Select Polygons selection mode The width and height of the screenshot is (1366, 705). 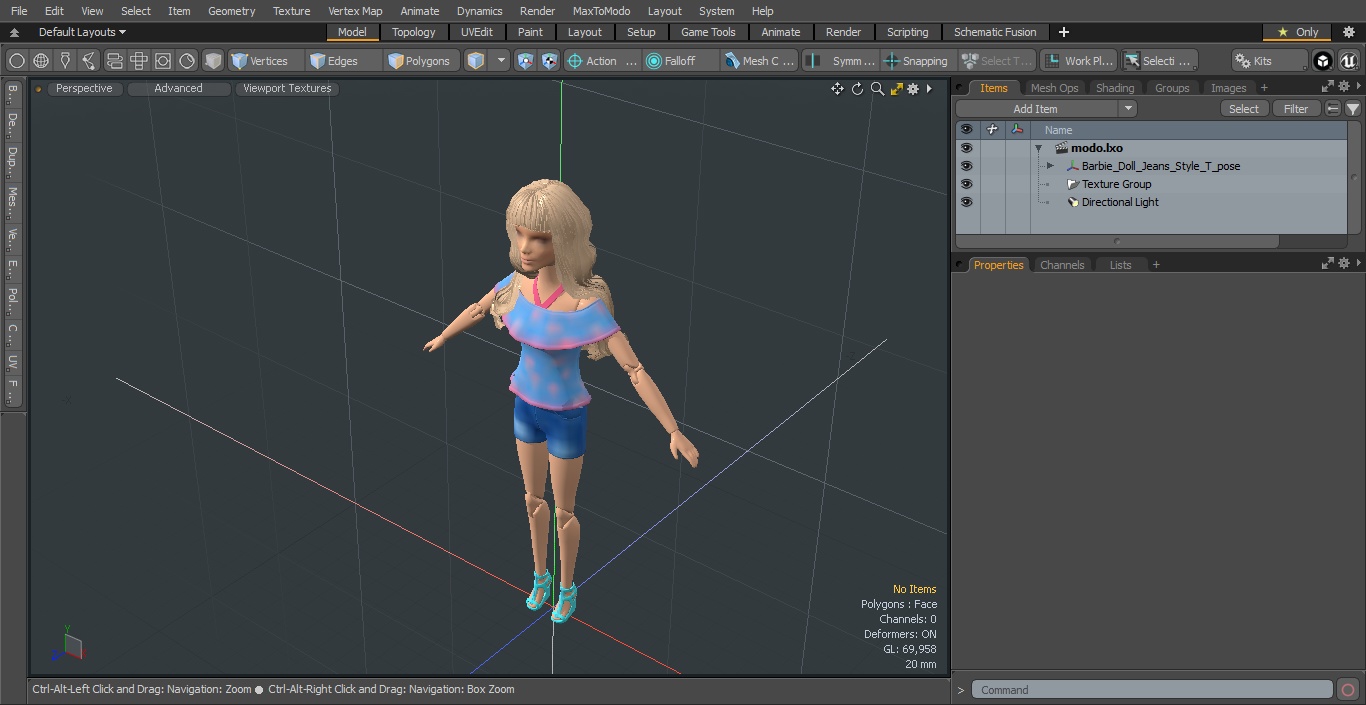point(419,61)
